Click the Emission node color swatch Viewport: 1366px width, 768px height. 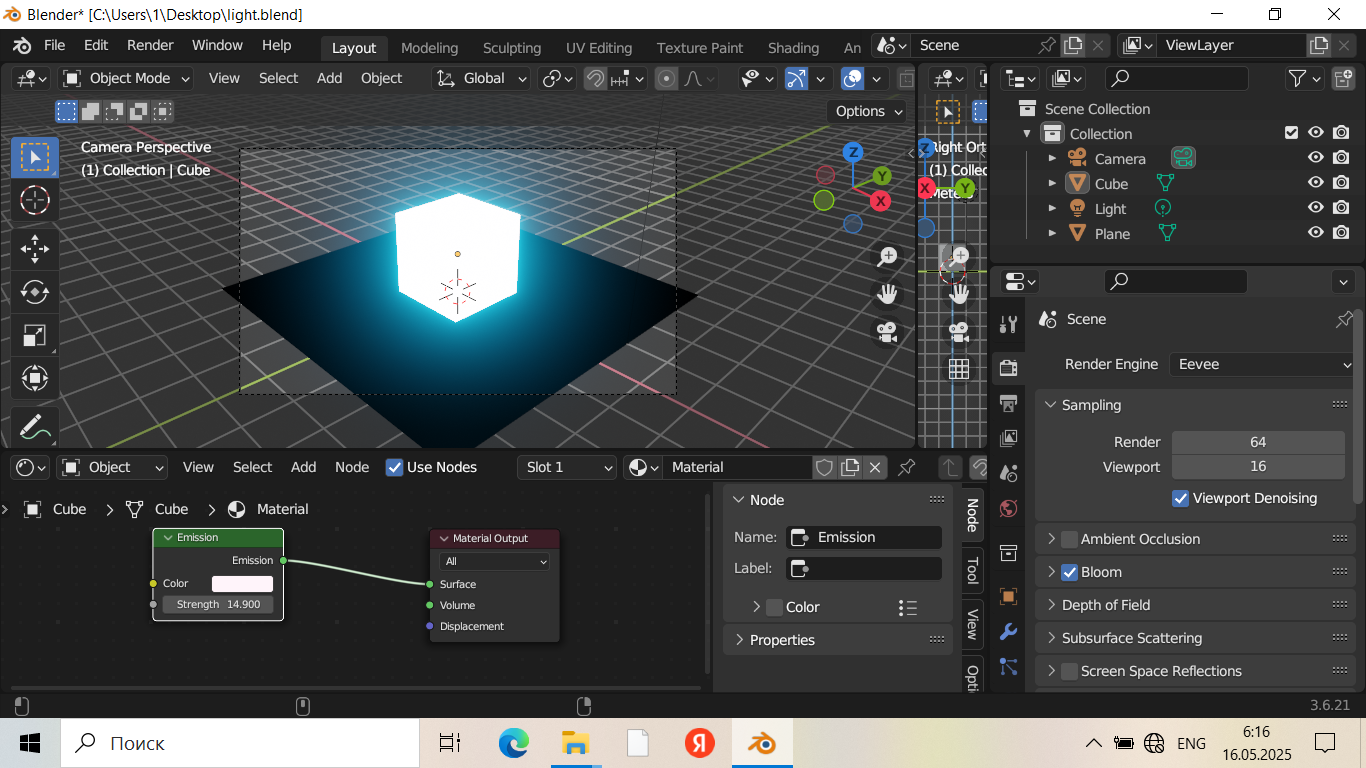(242, 583)
